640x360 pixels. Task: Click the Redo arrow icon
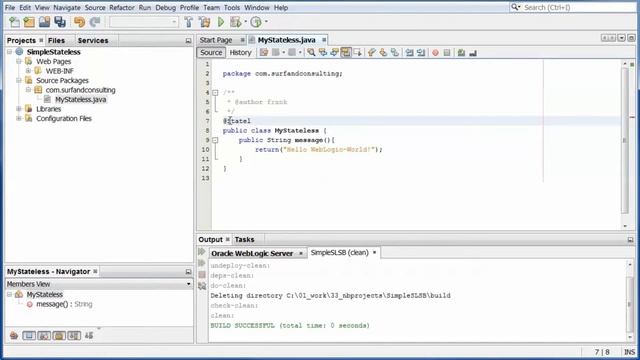coord(95,22)
